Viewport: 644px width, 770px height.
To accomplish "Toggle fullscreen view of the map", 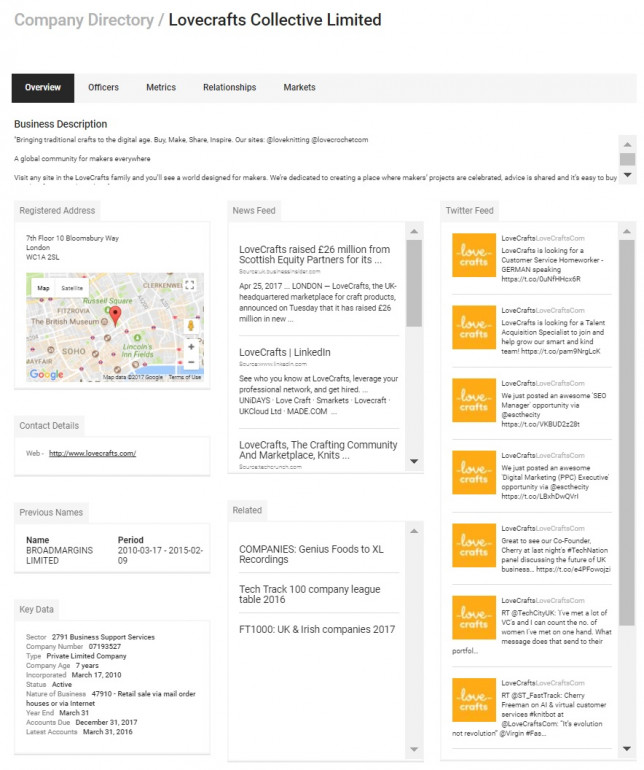I will (190, 285).
